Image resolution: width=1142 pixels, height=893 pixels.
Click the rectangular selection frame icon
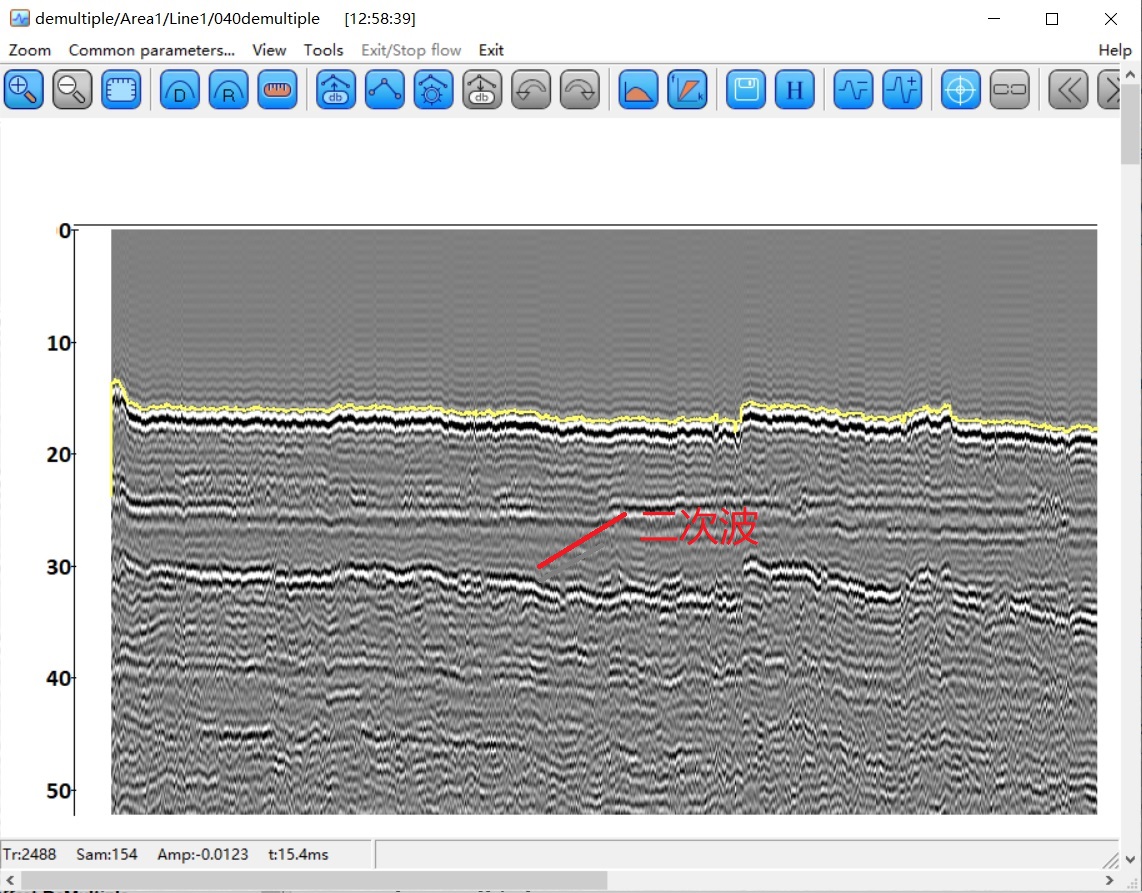tap(121, 90)
